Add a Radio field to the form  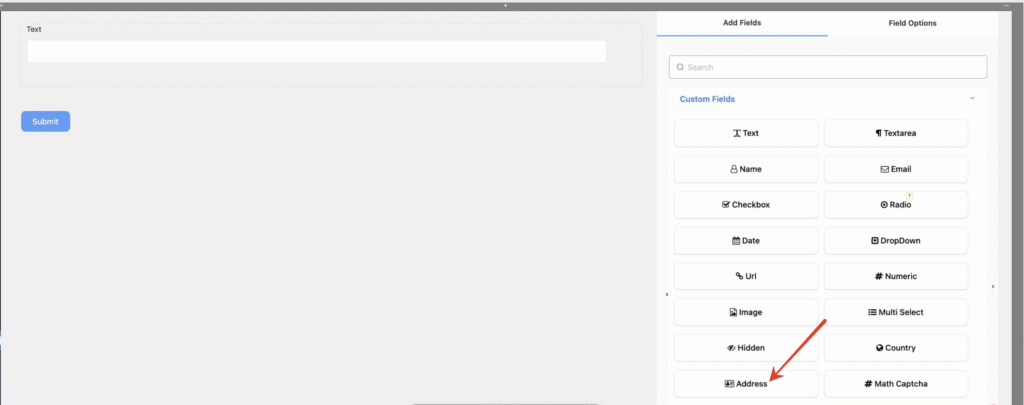pyautogui.click(x=895, y=205)
